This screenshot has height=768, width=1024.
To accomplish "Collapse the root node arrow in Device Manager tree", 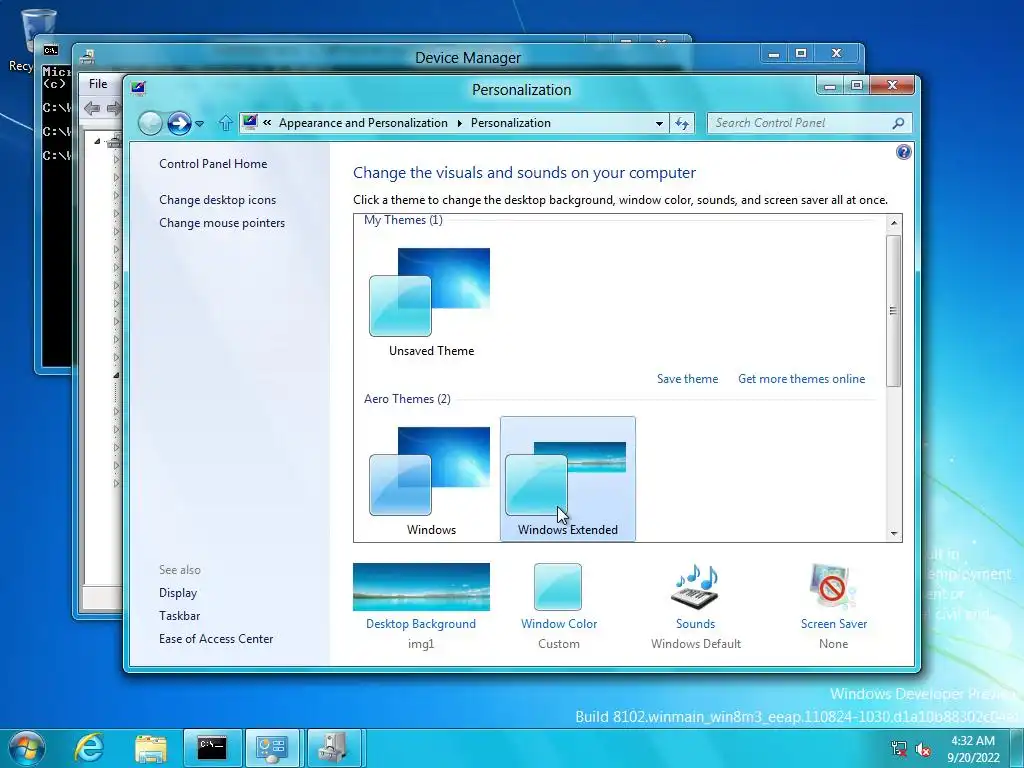I will 97,141.
